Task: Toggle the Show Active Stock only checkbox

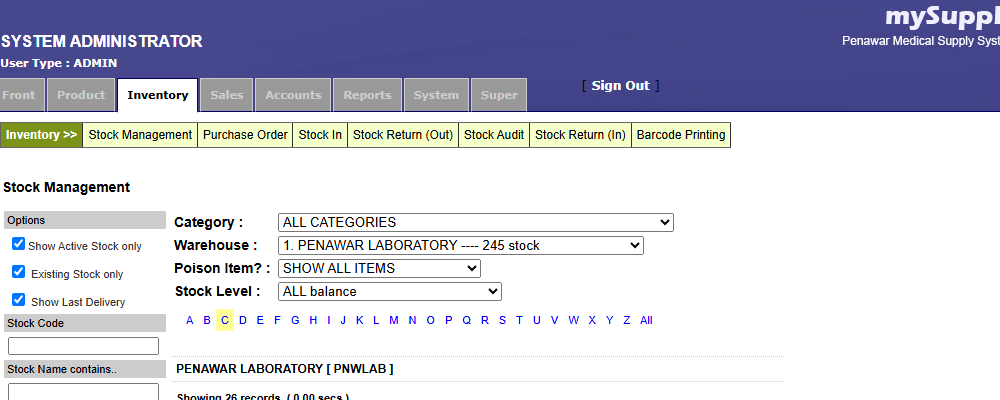Action: coord(18,244)
